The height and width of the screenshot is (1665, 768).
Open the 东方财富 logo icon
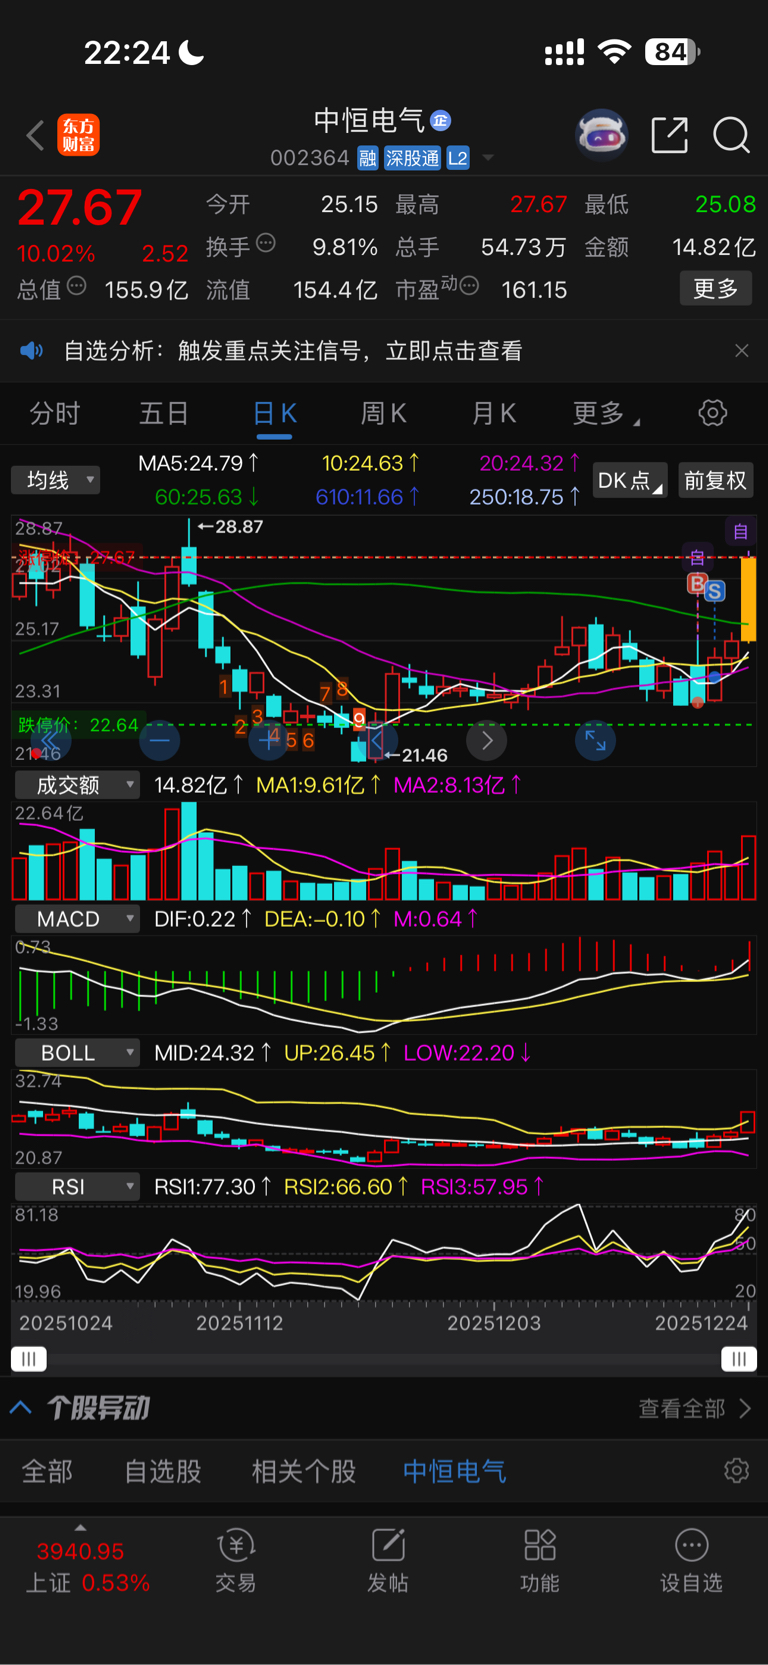(79, 135)
